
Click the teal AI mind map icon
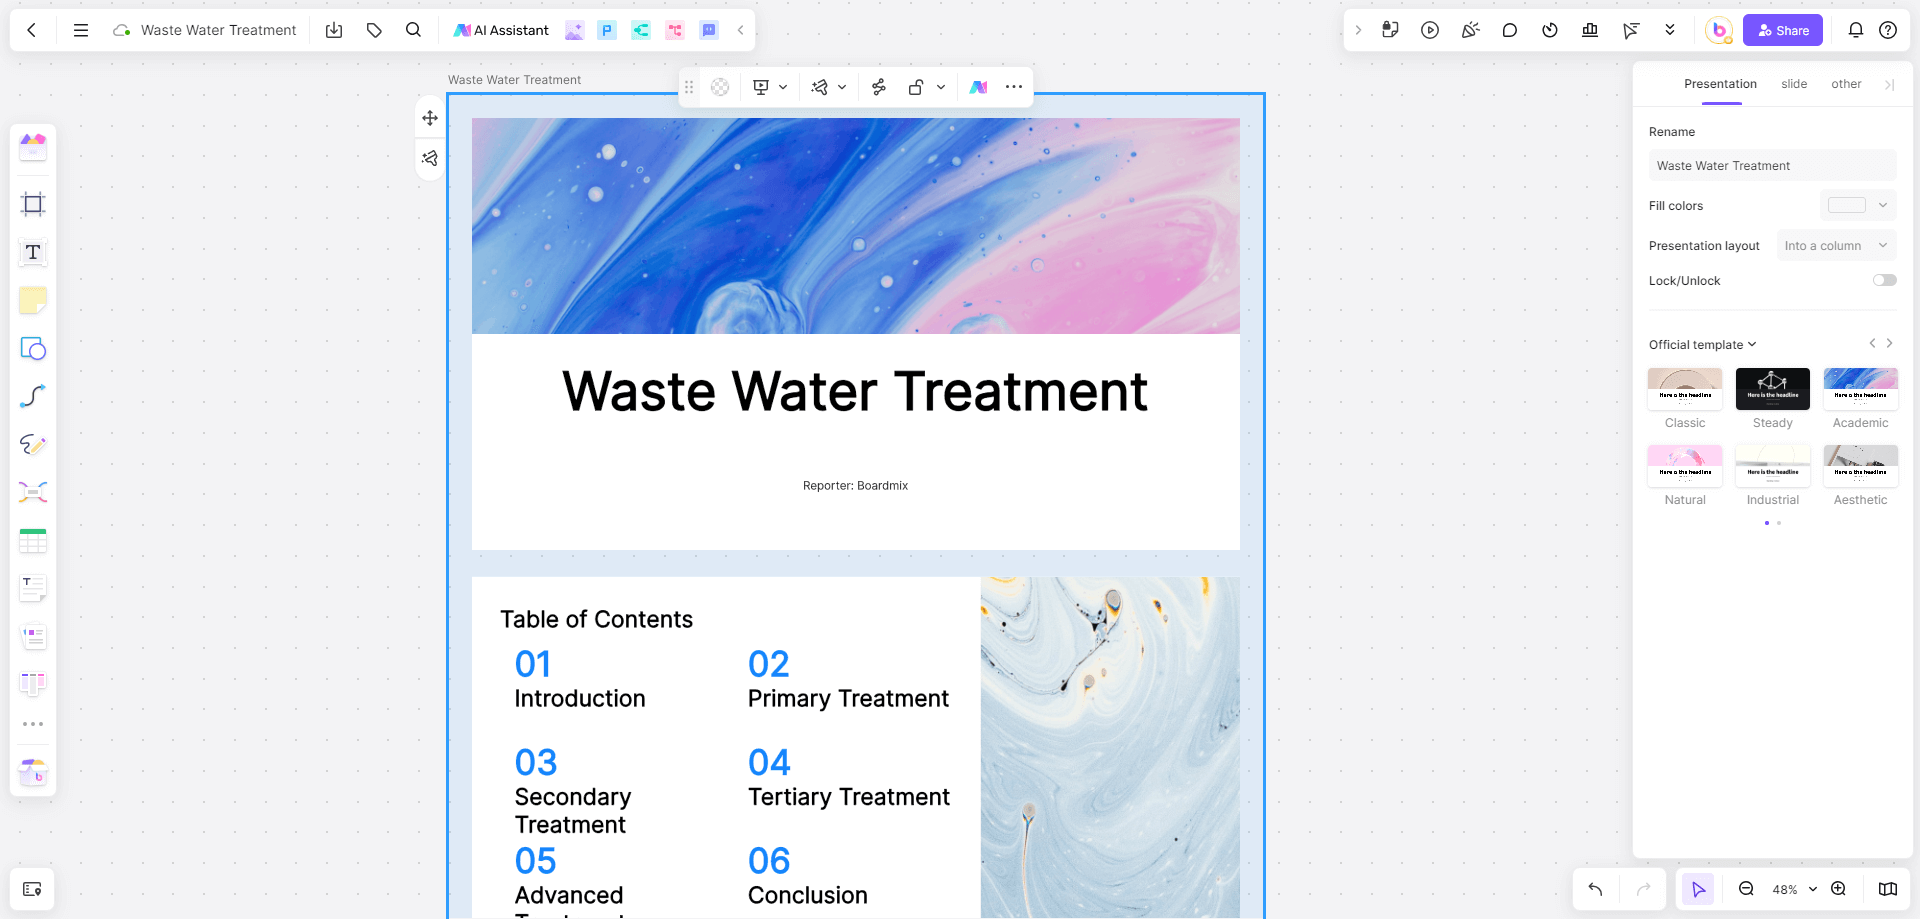(x=641, y=30)
